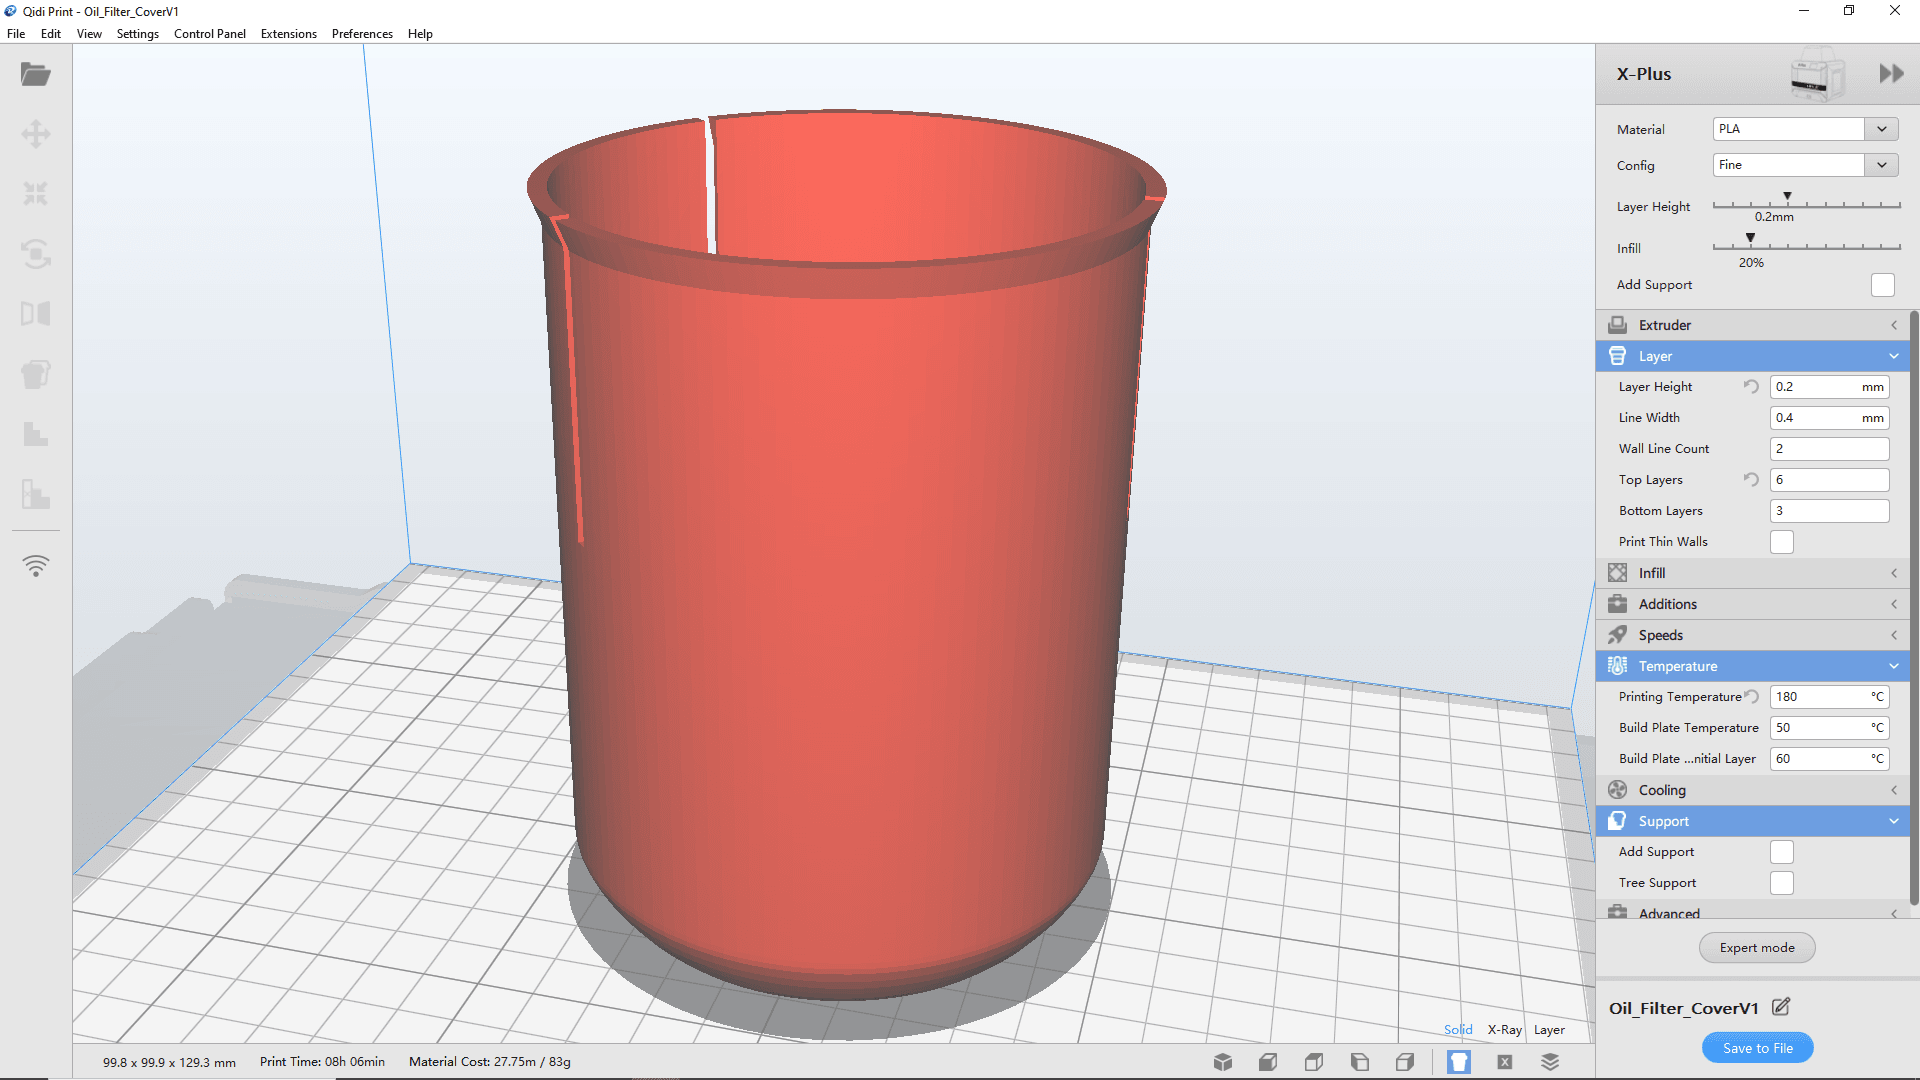Click the Wall Line Count input field
This screenshot has height=1080, width=1920.
1829,449
